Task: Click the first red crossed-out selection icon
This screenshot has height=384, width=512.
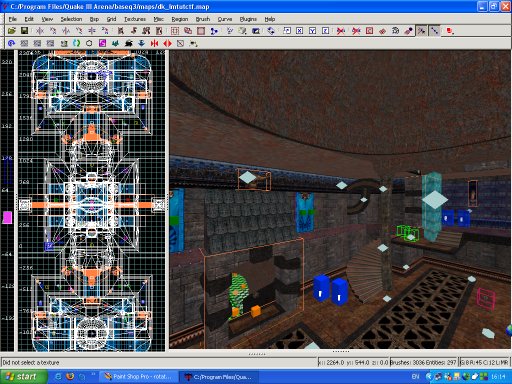Action: (341, 31)
